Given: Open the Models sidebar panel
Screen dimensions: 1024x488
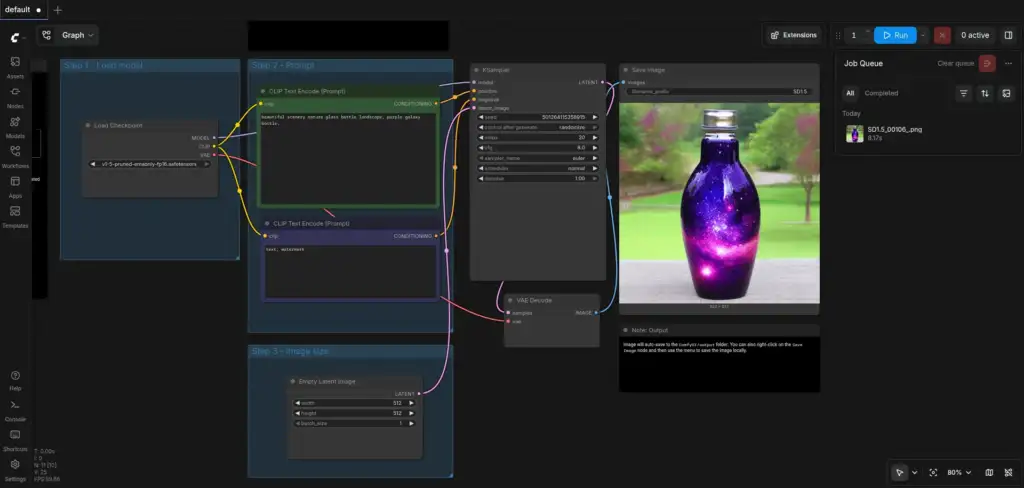Looking at the screenshot, I should [x=15, y=127].
